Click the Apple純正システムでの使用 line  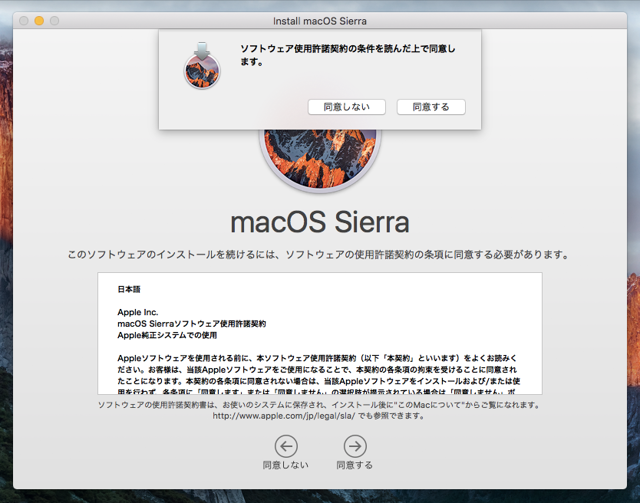click(167, 335)
